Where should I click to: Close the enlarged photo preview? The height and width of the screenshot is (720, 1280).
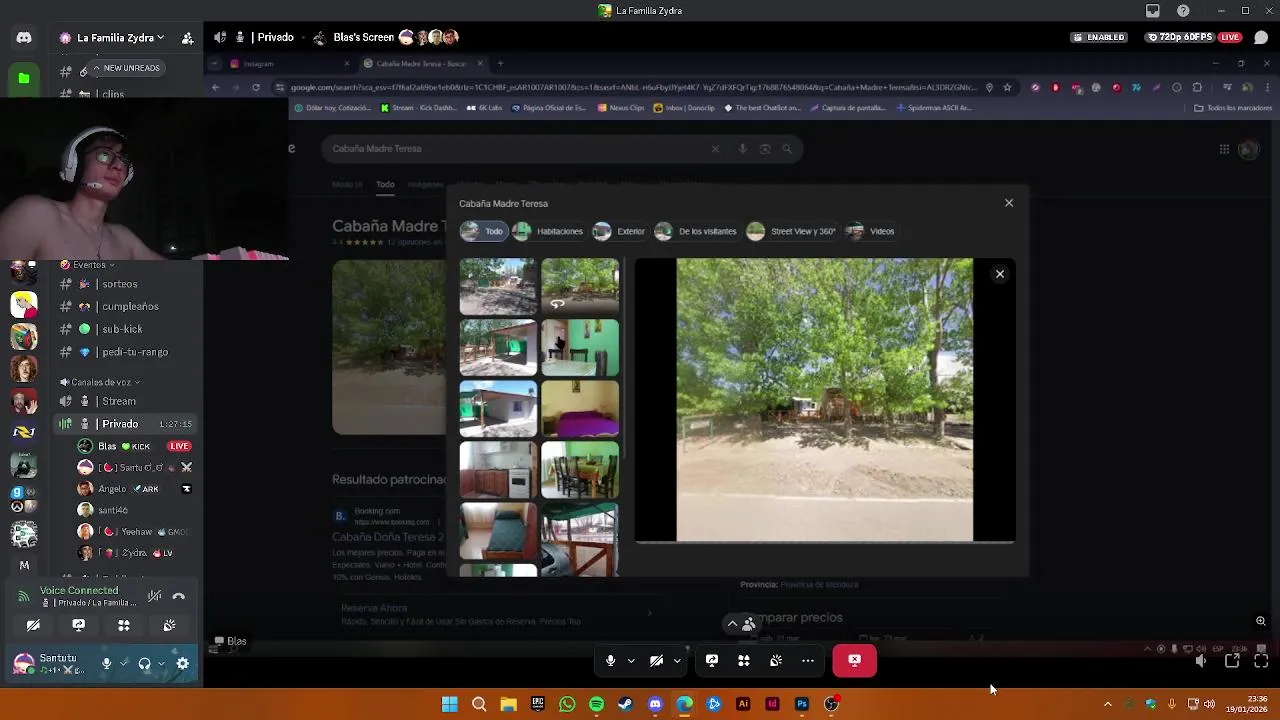pyautogui.click(x=1000, y=274)
